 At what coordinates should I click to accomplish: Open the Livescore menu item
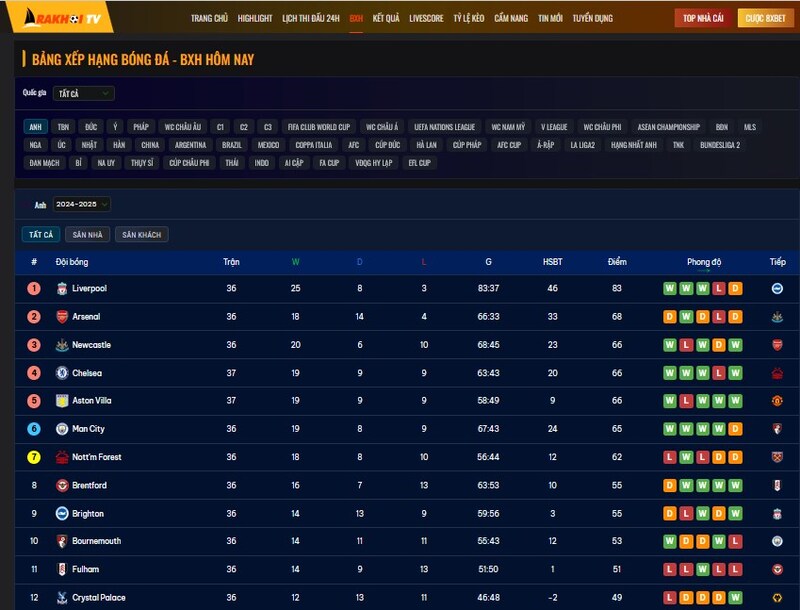pyautogui.click(x=427, y=18)
